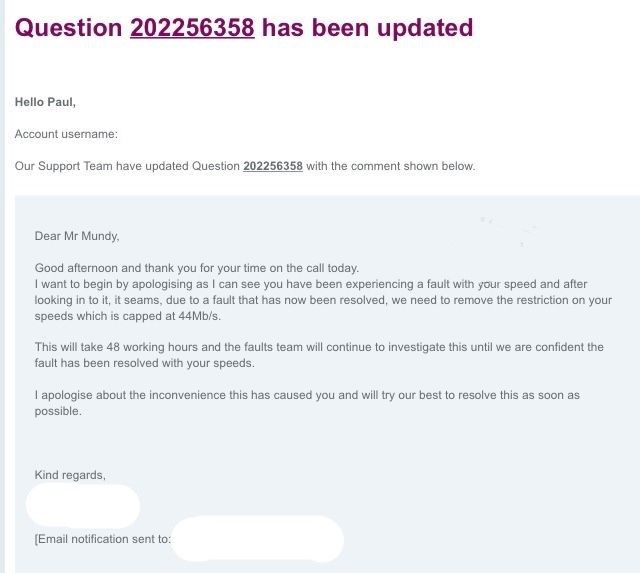Select the "Dear Mr Mundy," salutation
This screenshot has height=573, width=640.
(x=77, y=236)
